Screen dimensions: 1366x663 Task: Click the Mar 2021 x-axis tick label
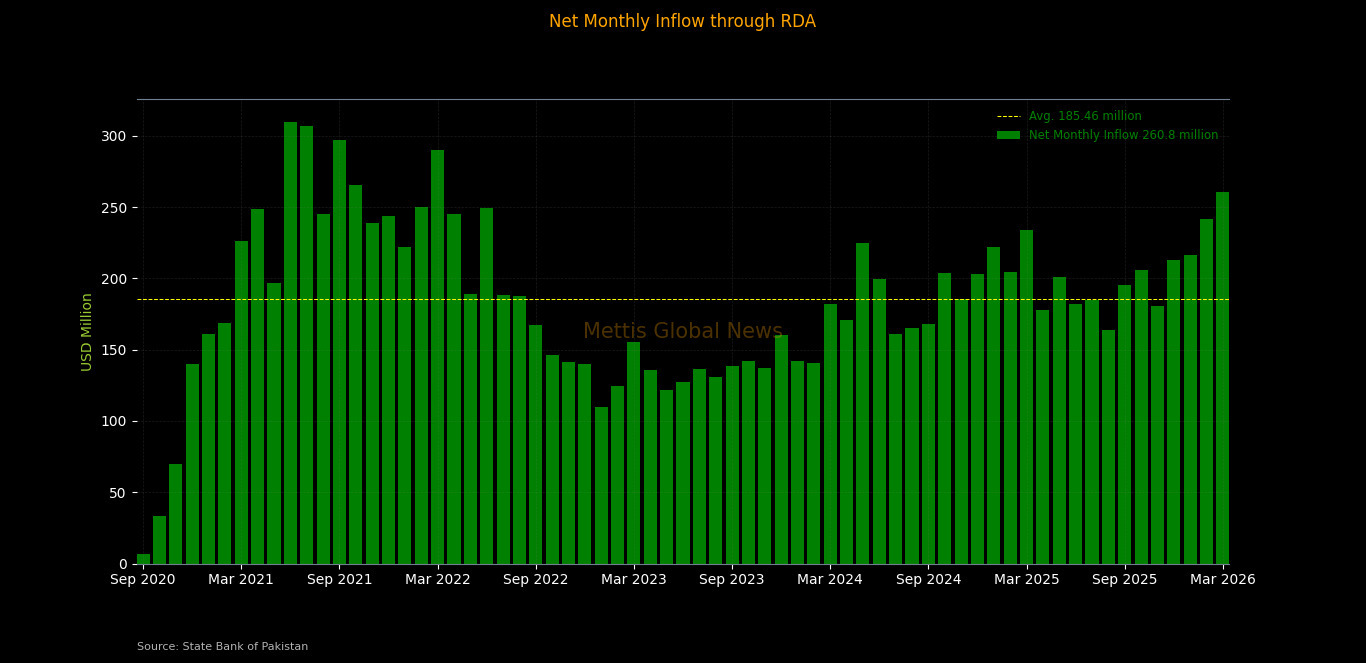(241, 580)
